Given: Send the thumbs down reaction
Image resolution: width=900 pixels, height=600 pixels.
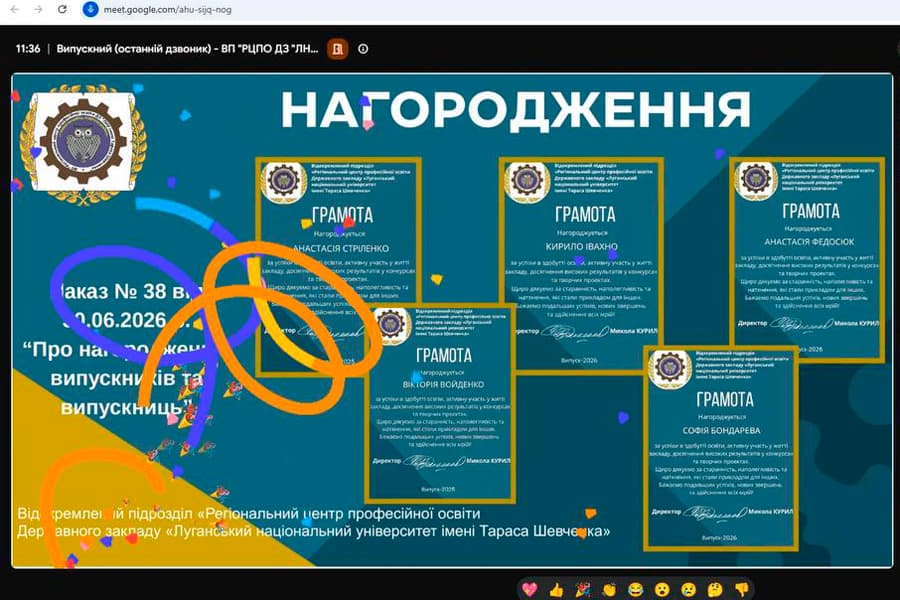Looking at the screenshot, I should coord(742,590).
